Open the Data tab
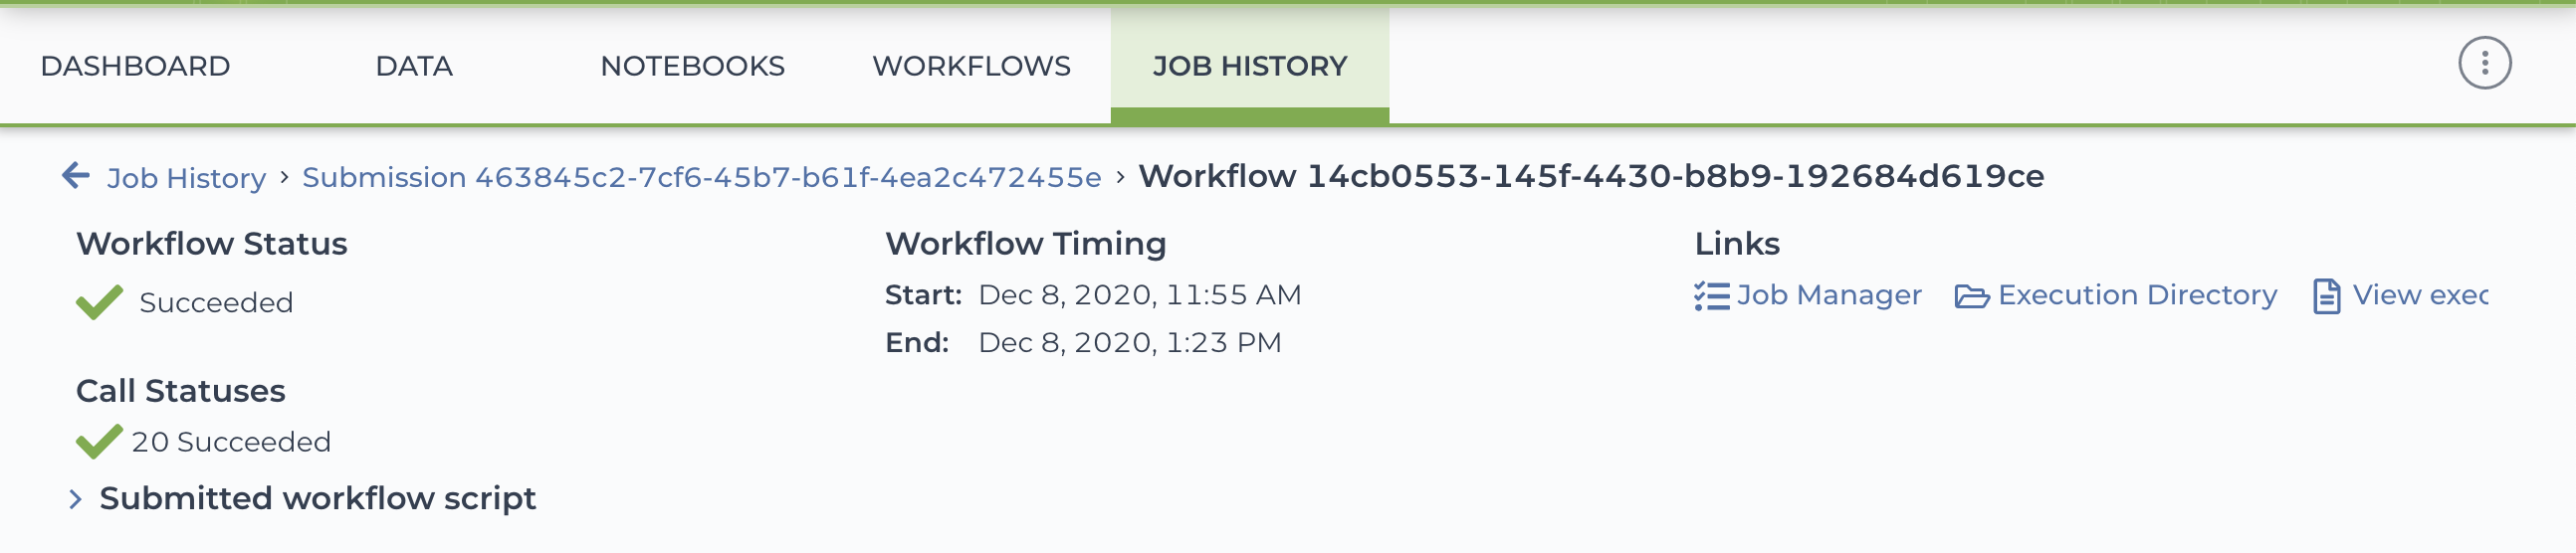The width and height of the screenshot is (2576, 553). [414, 66]
